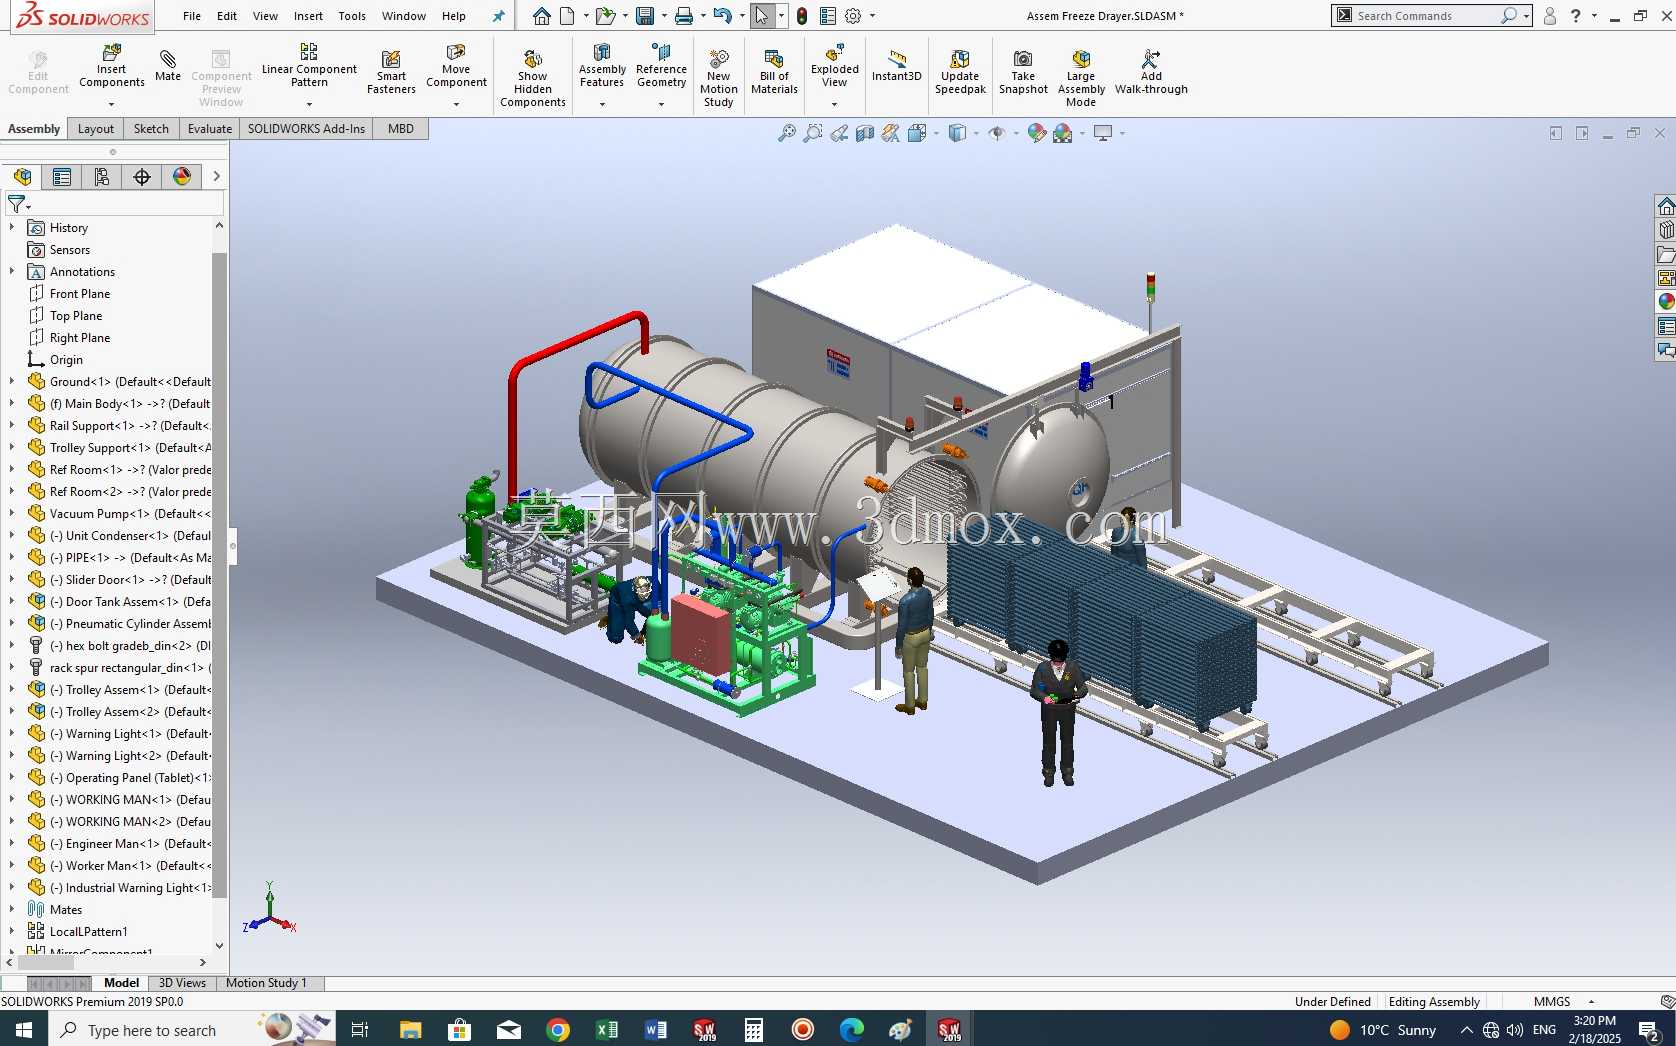
Task: Click Smart Fasteners icon
Action: 391,72
